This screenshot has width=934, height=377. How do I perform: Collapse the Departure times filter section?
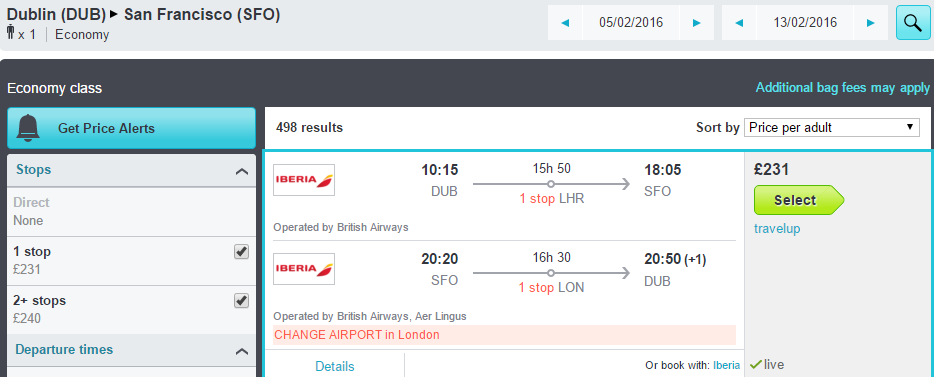(241, 351)
